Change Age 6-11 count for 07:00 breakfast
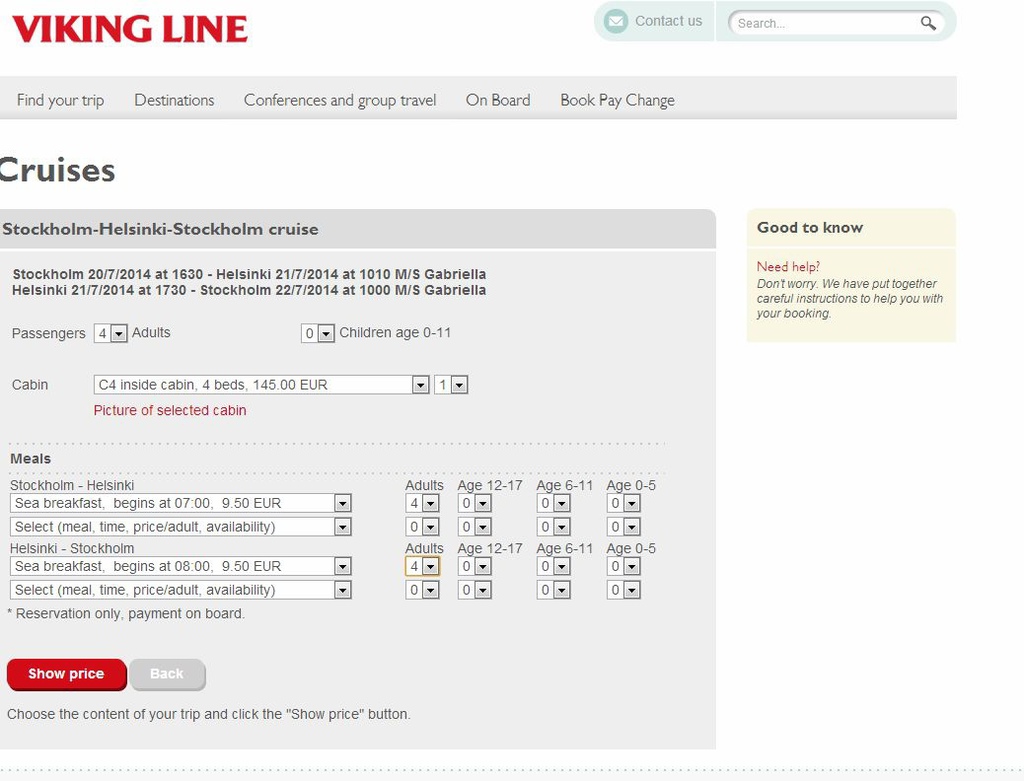 tap(553, 503)
